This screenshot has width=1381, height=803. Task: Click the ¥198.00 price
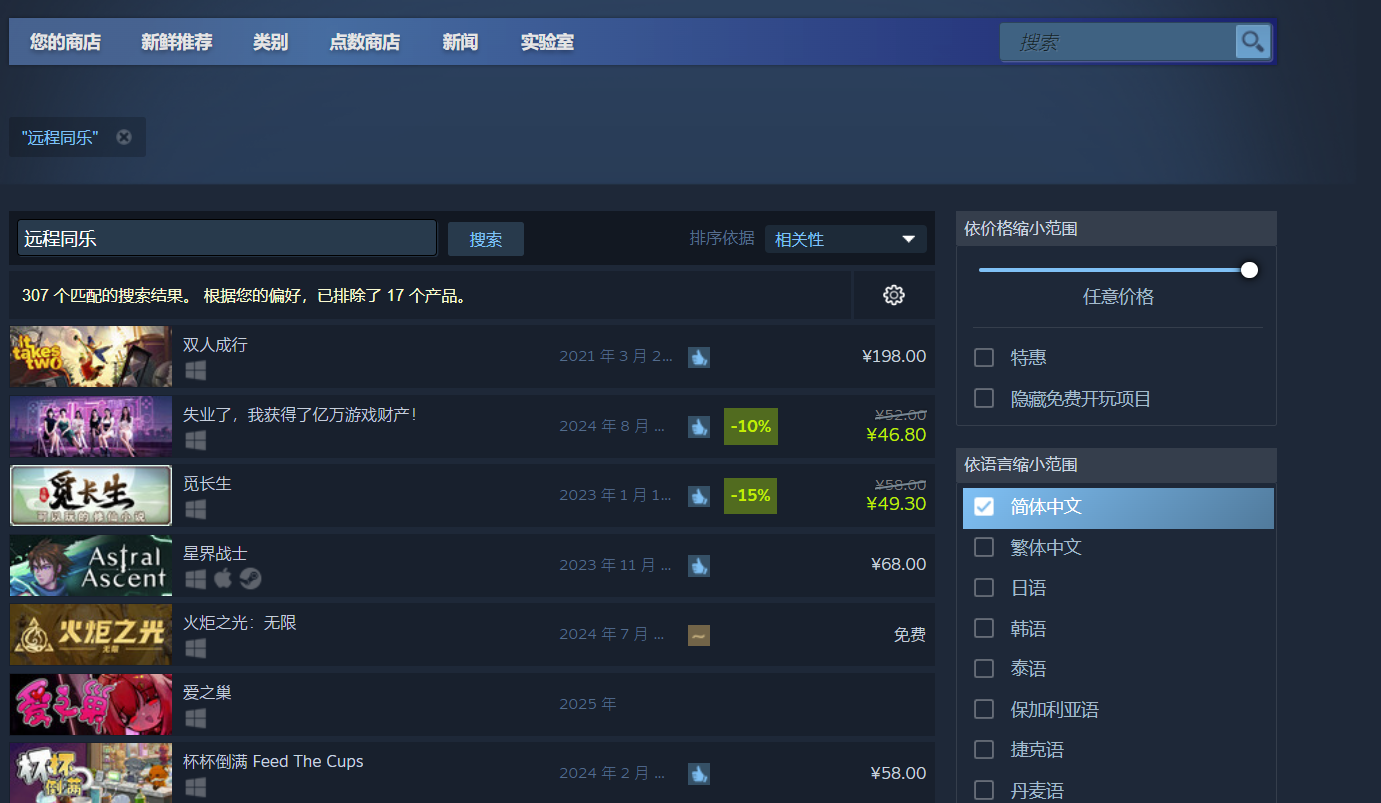coord(894,356)
